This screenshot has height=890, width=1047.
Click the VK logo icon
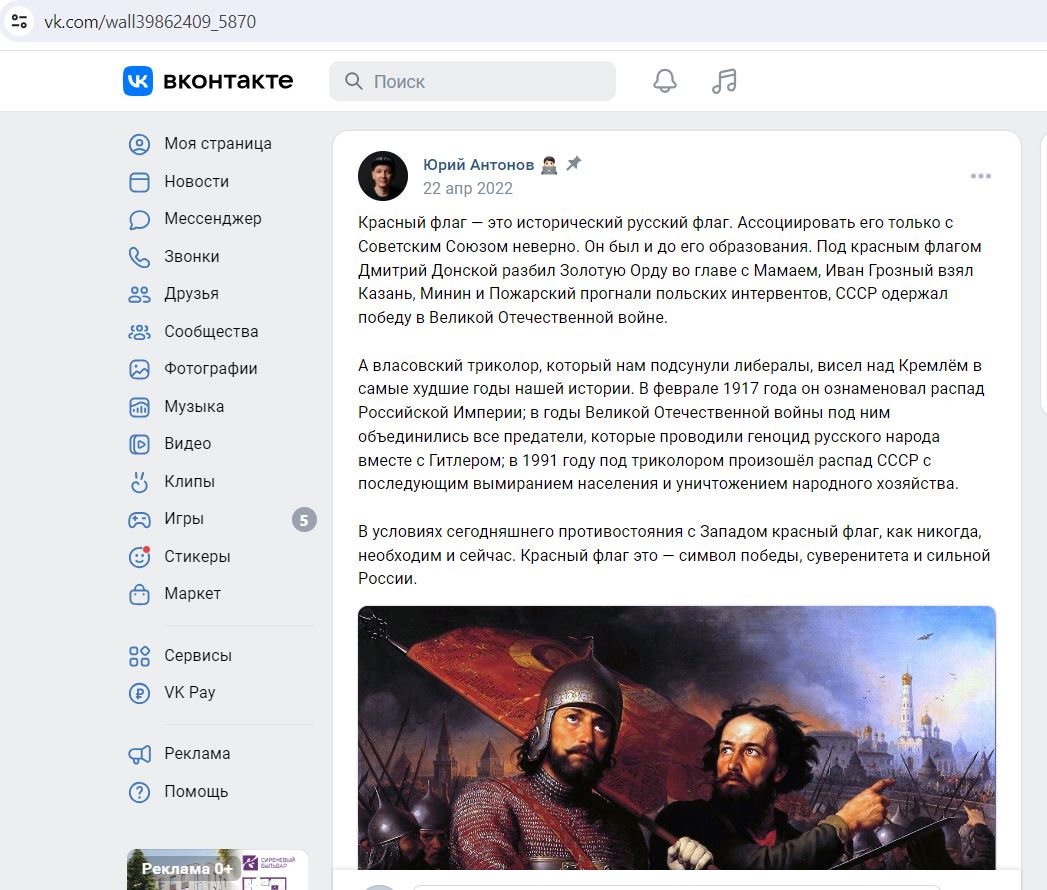tap(138, 81)
